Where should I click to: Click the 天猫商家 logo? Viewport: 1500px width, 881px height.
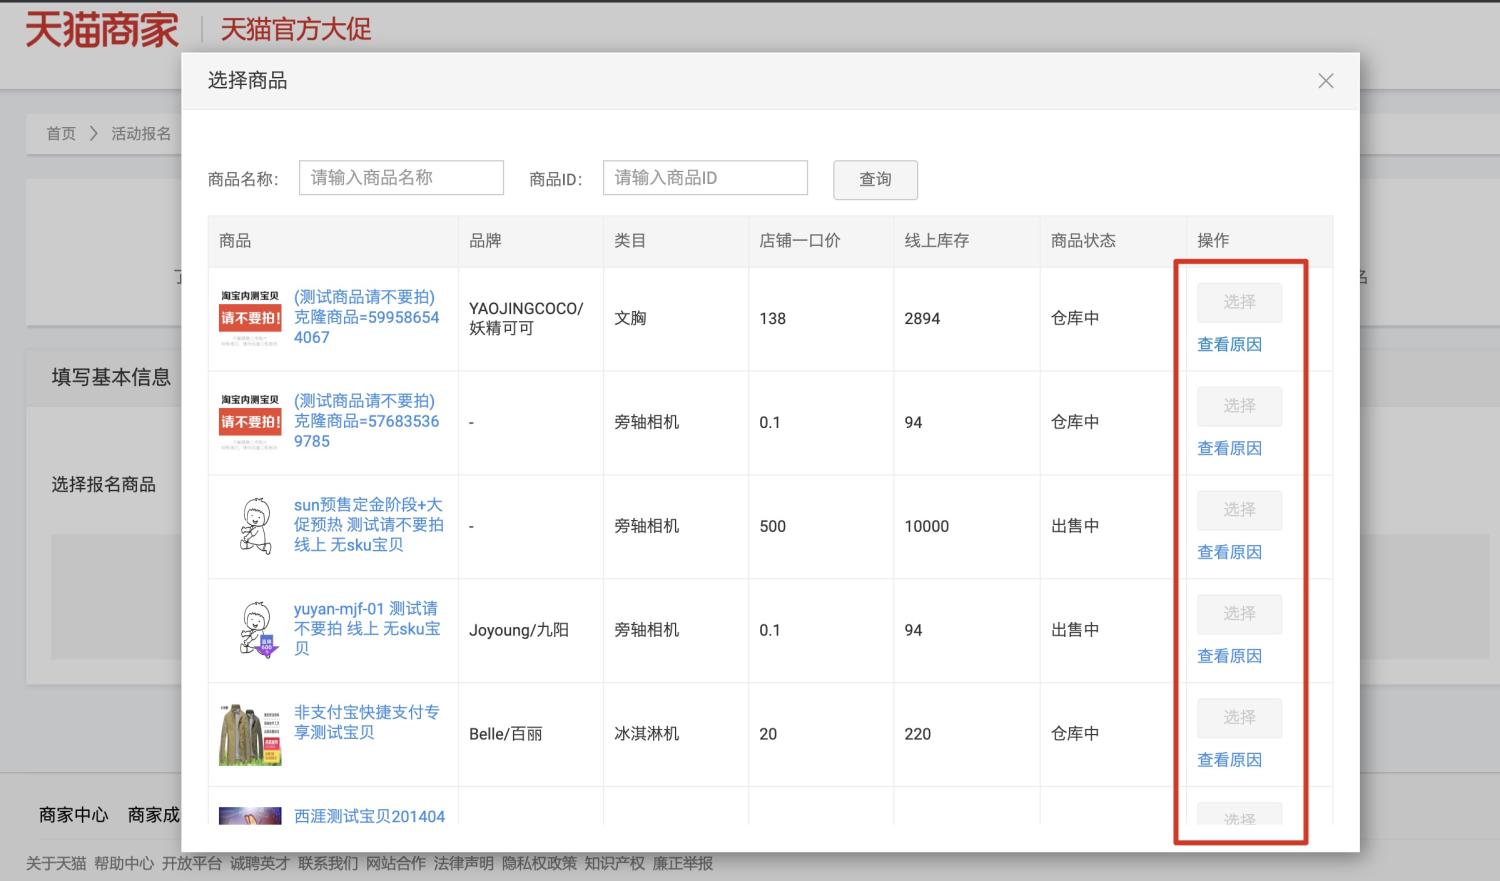pos(102,30)
